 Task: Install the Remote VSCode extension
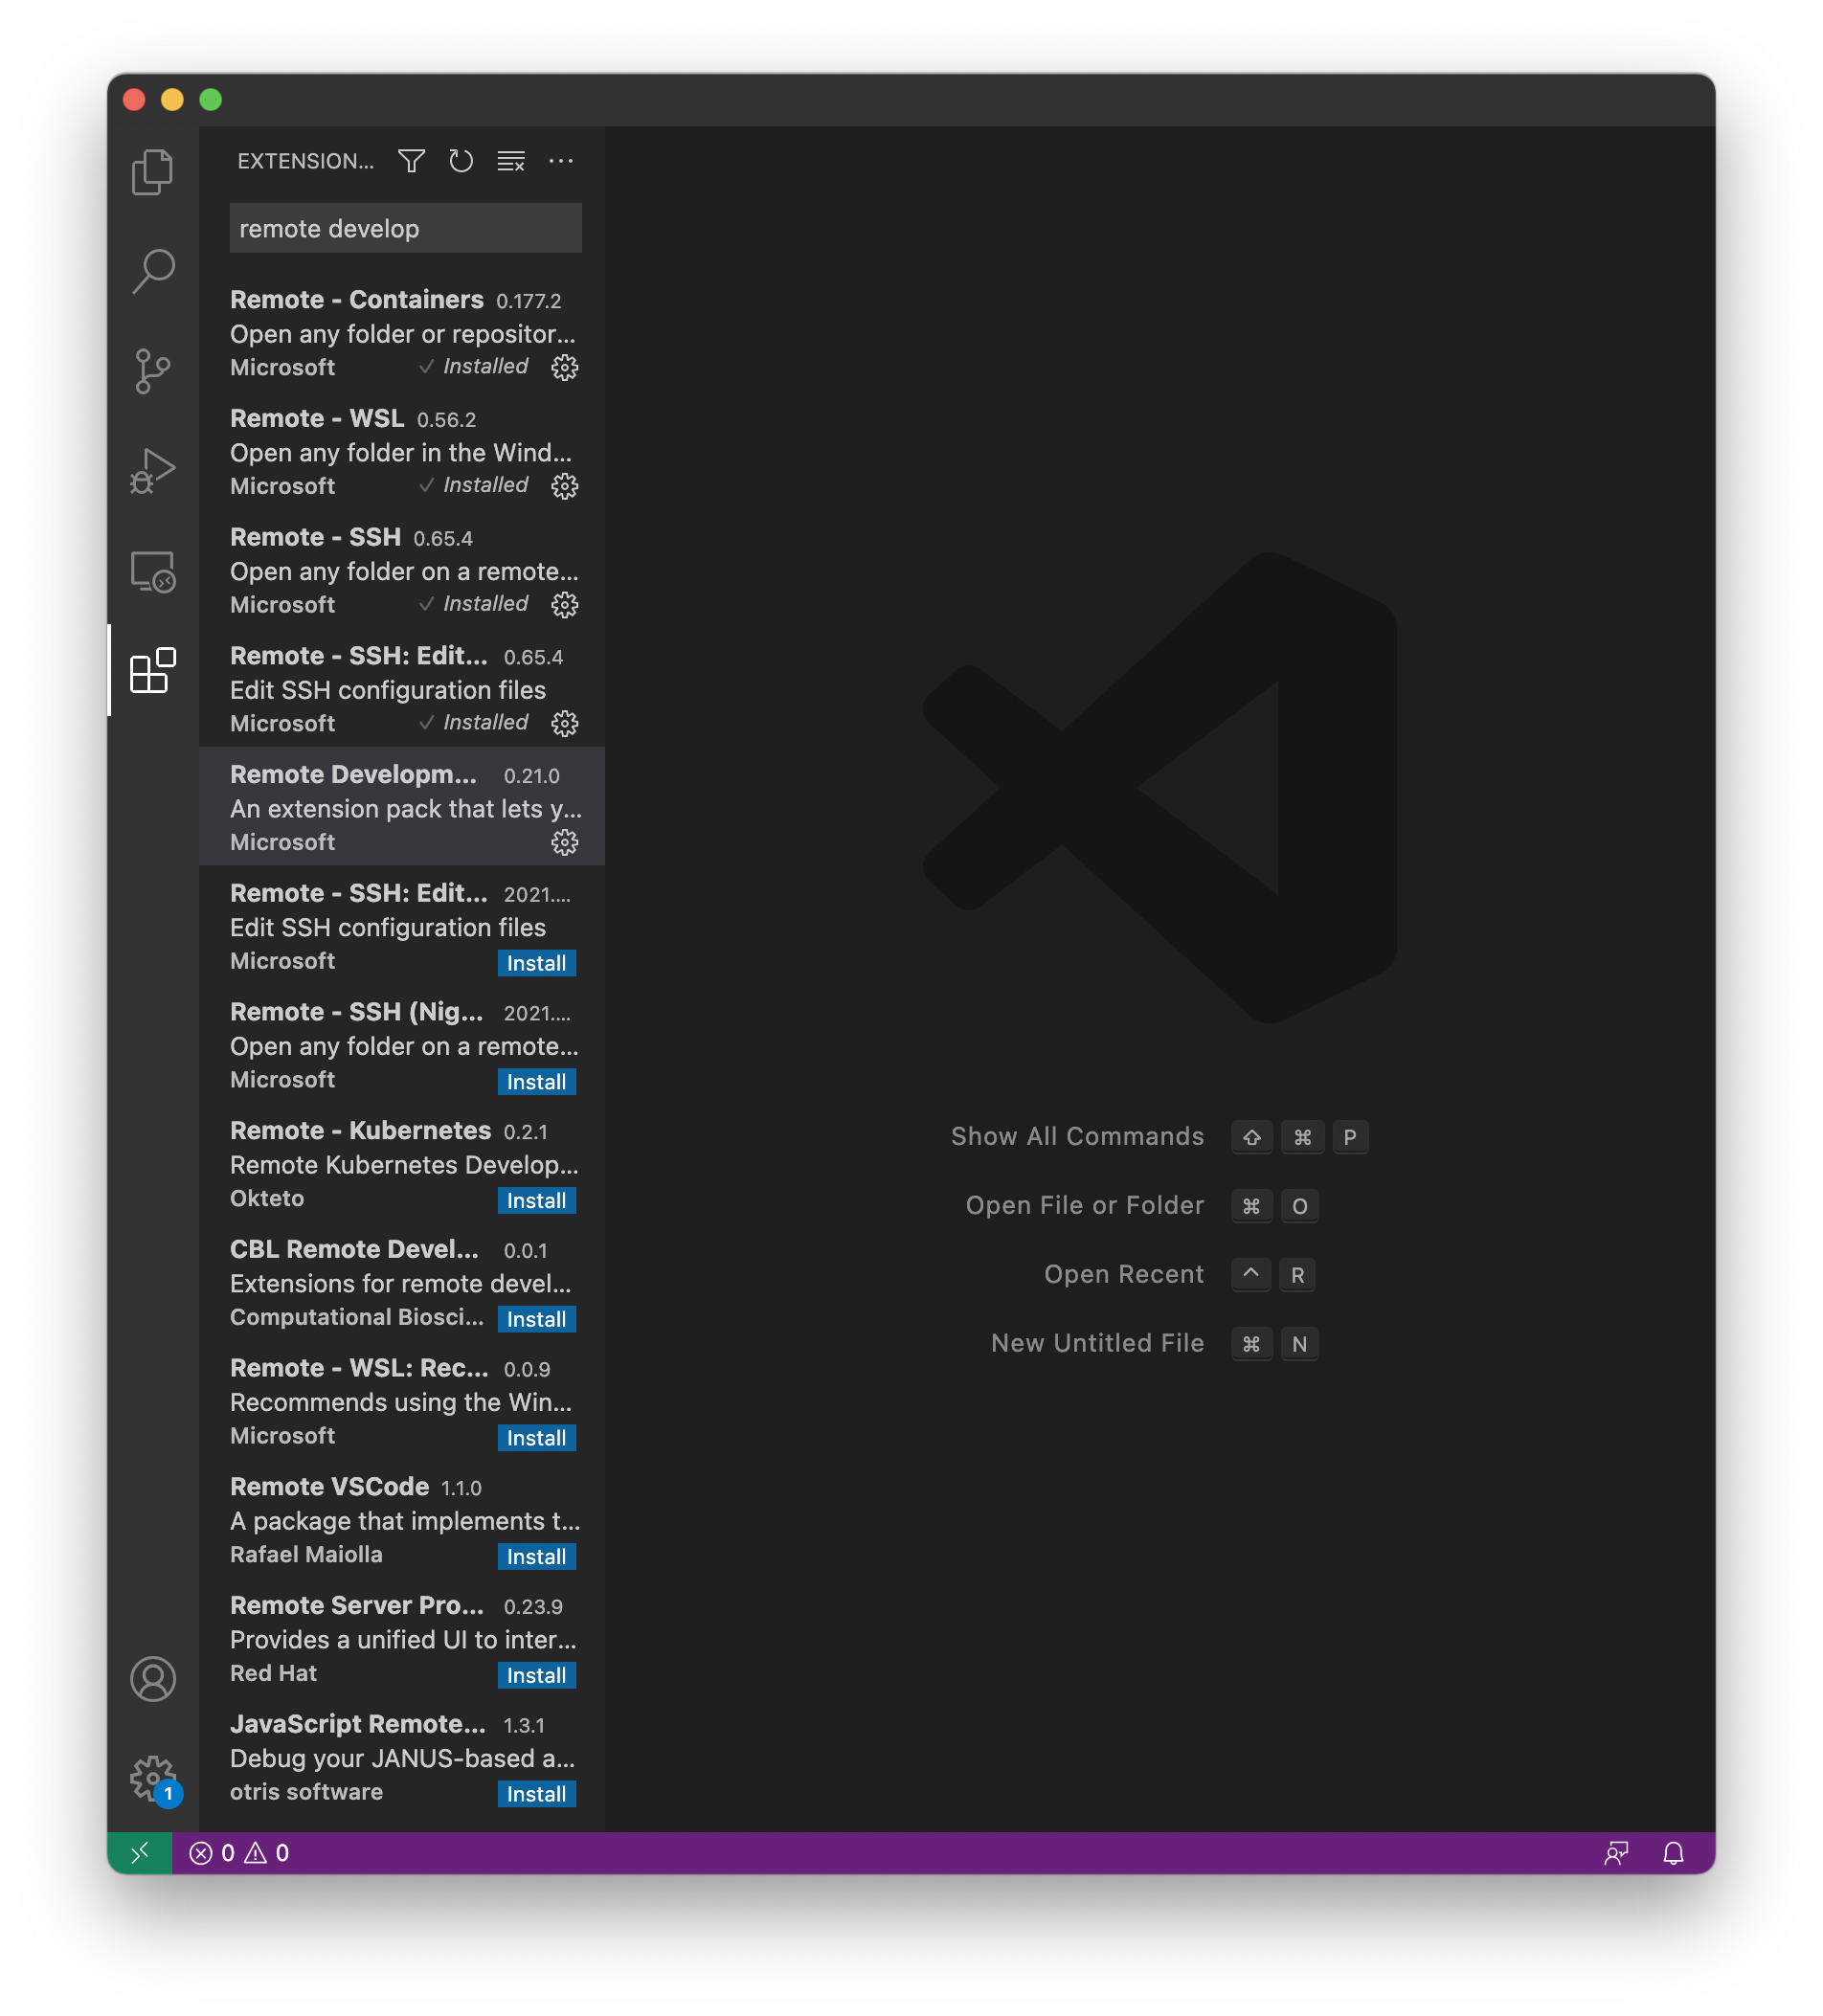click(536, 1556)
